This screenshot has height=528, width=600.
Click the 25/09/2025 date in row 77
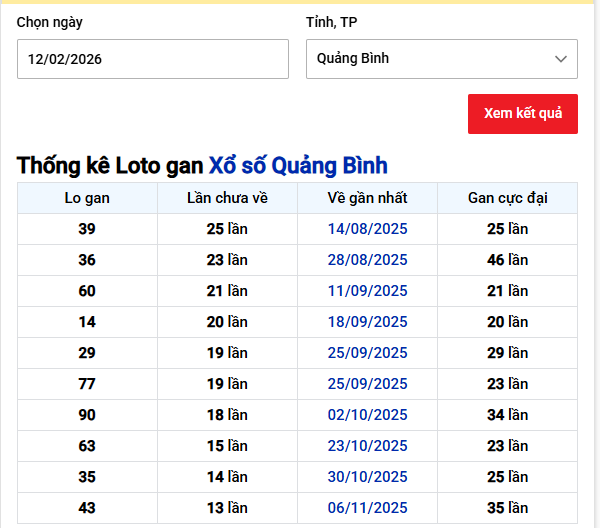pos(367,384)
